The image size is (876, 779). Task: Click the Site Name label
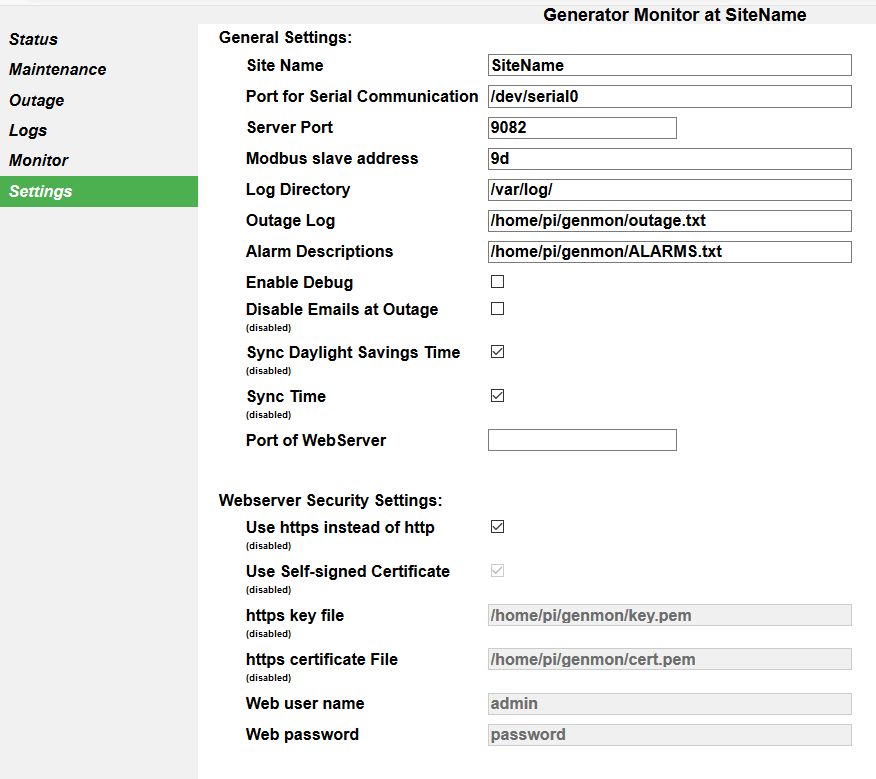[x=285, y=65]
